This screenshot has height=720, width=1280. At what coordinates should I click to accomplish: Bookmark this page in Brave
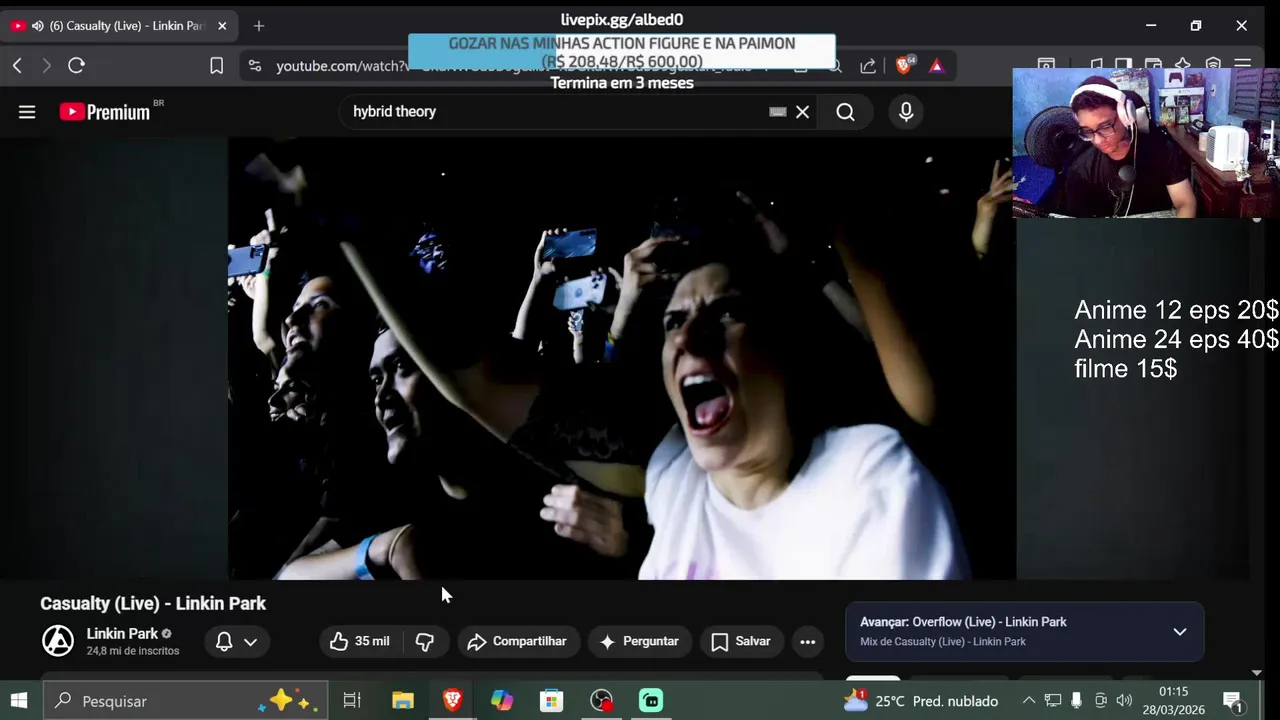coord(216,66)
